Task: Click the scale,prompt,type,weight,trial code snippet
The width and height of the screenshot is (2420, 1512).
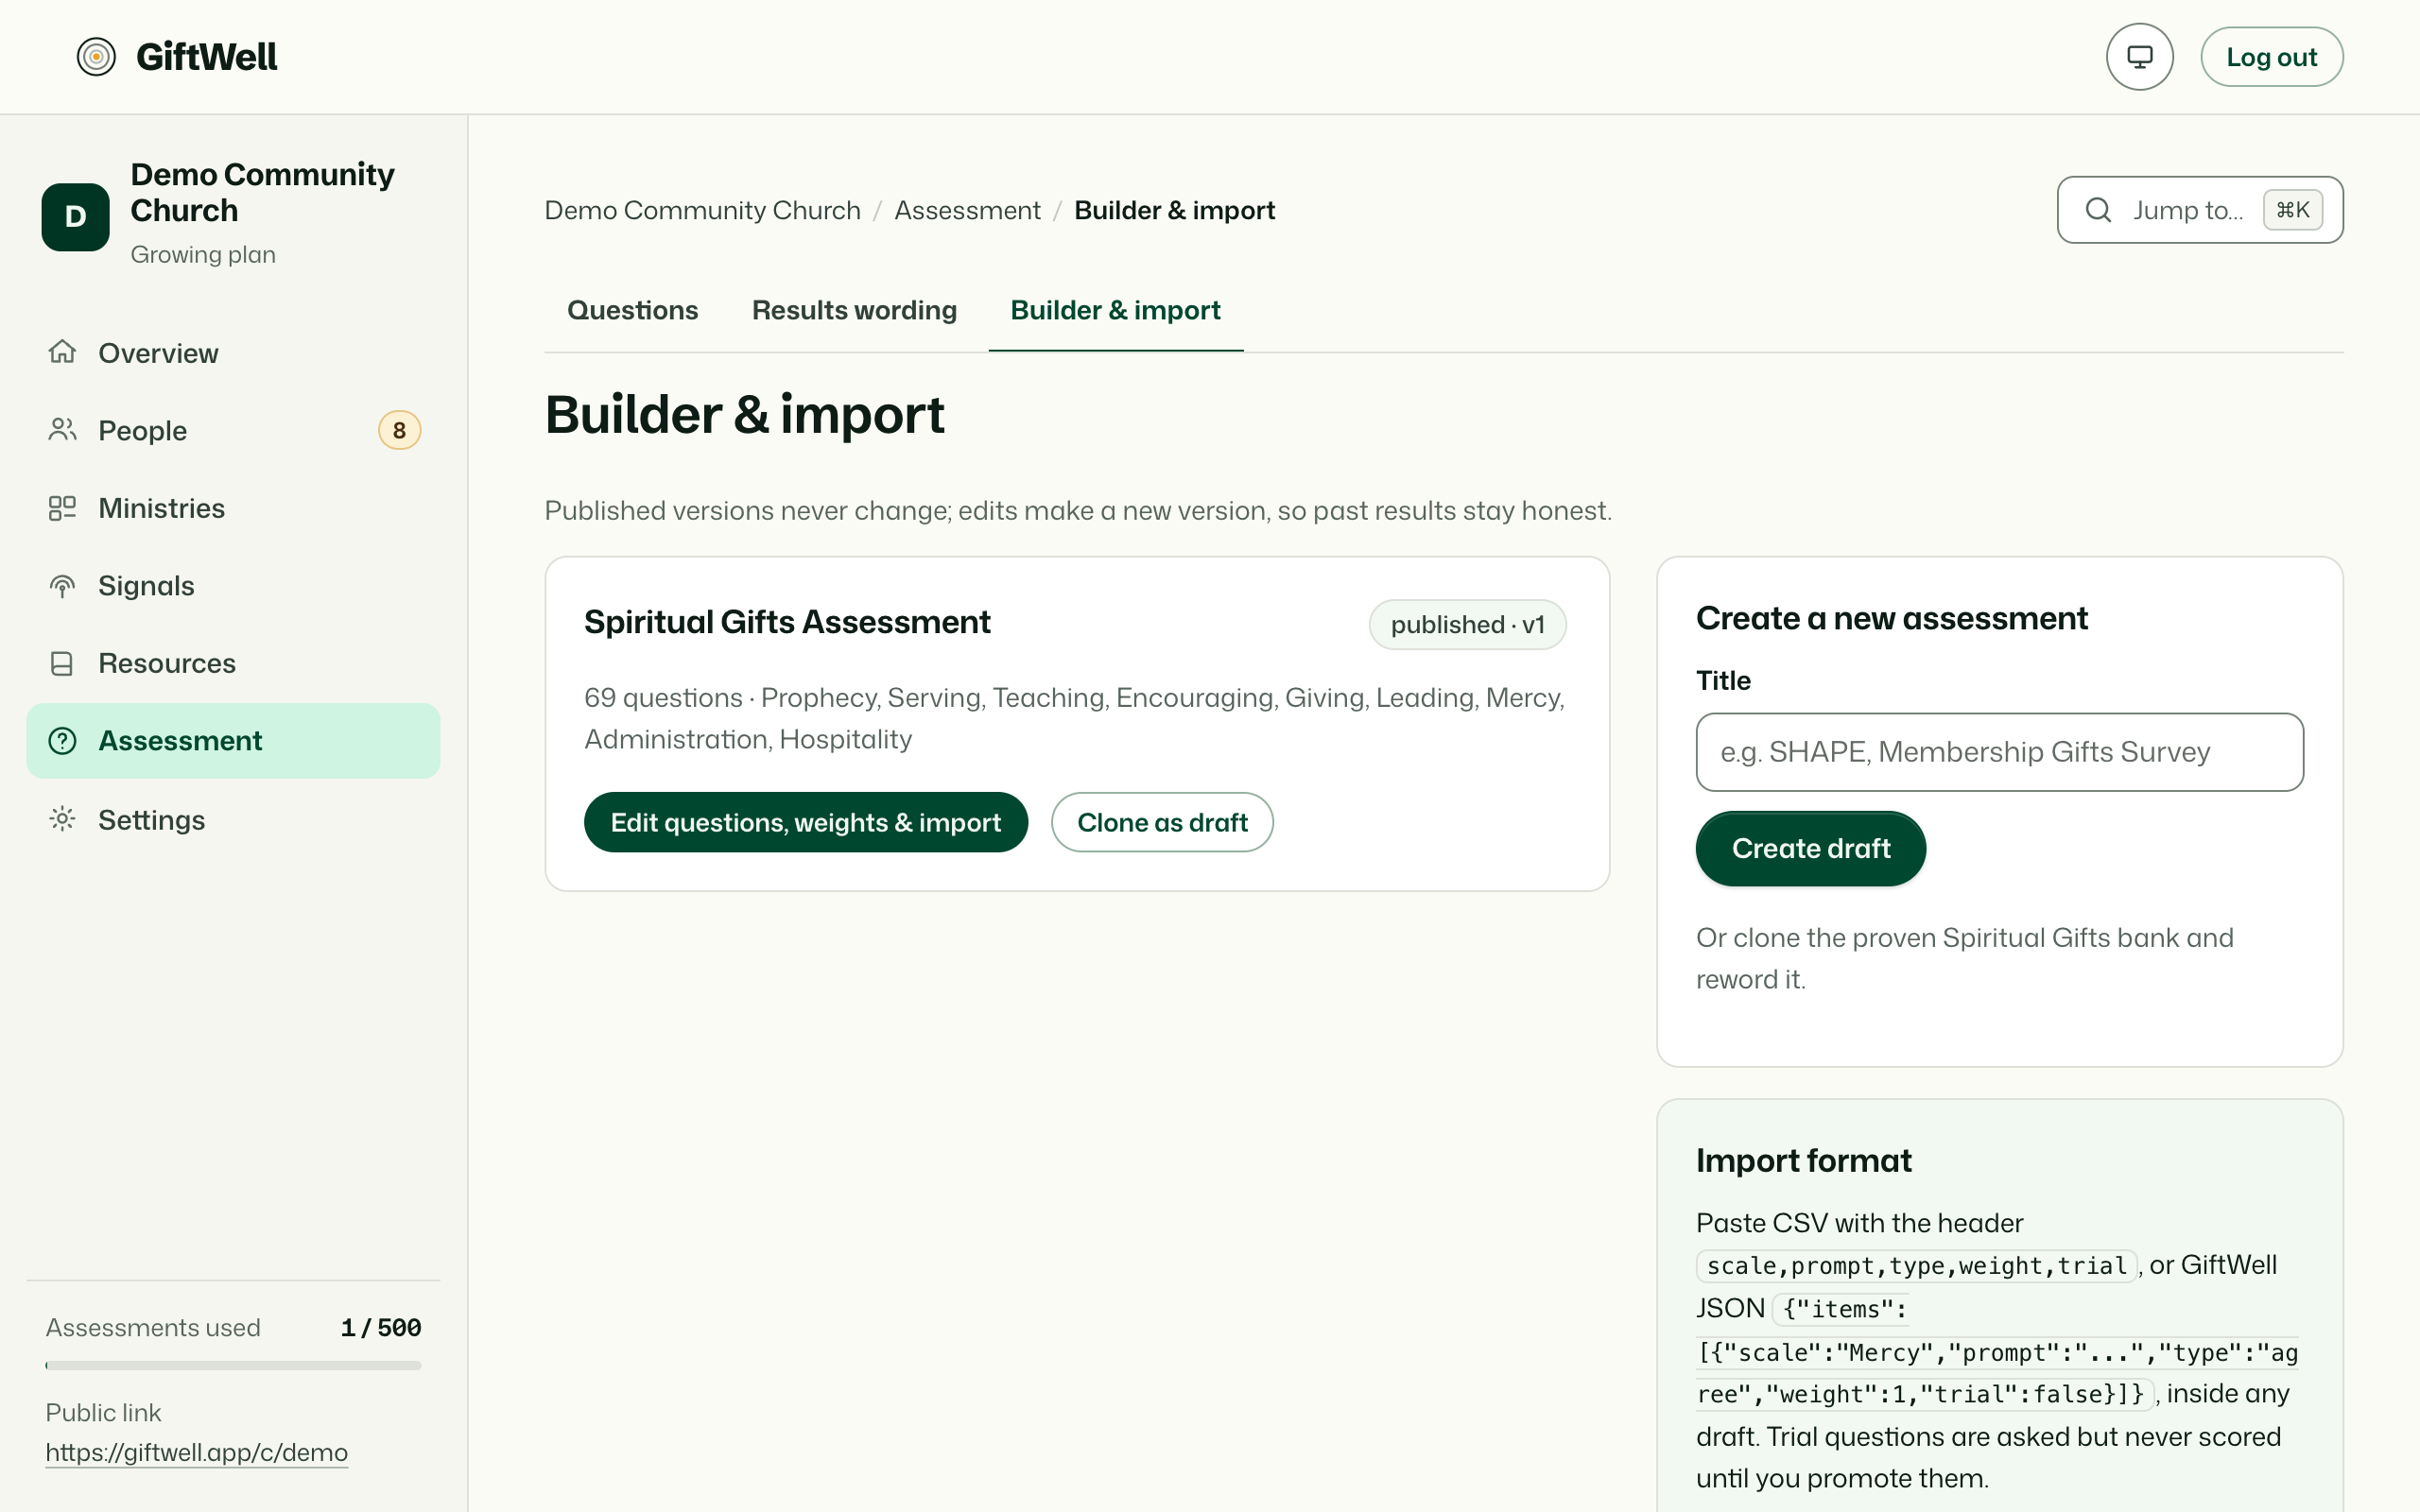Action: click(1916, 1266)
